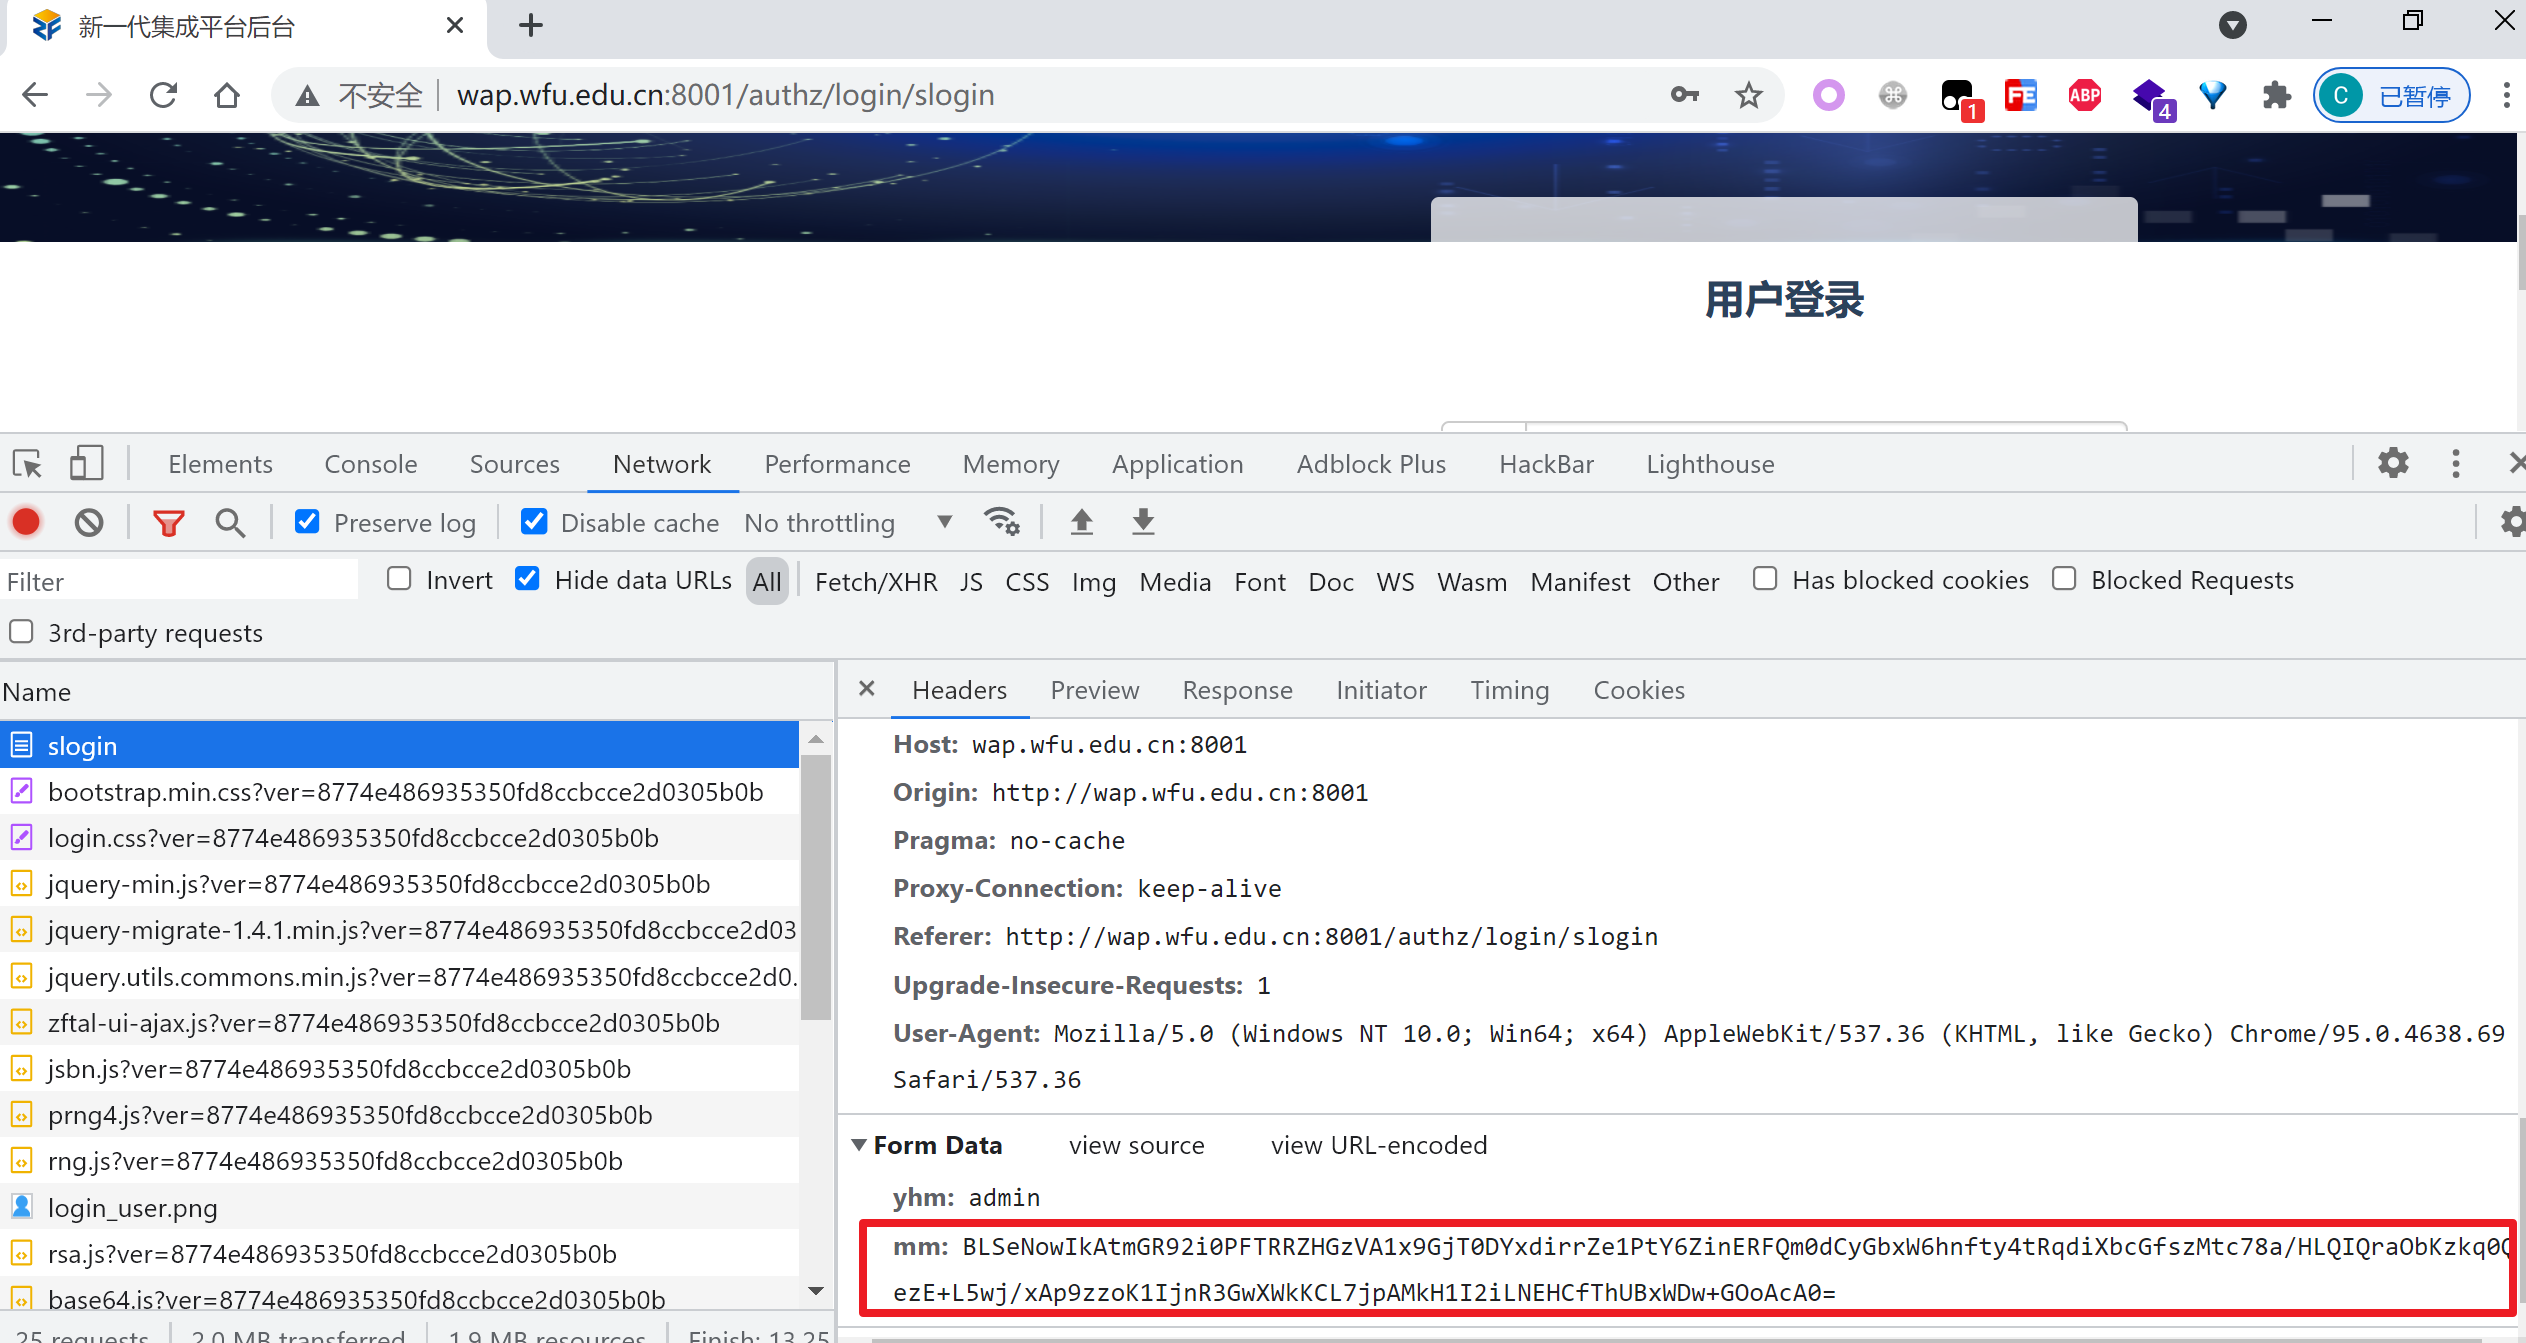
Task: Switch to the Console tab
Action: click(x=370, y=464)
